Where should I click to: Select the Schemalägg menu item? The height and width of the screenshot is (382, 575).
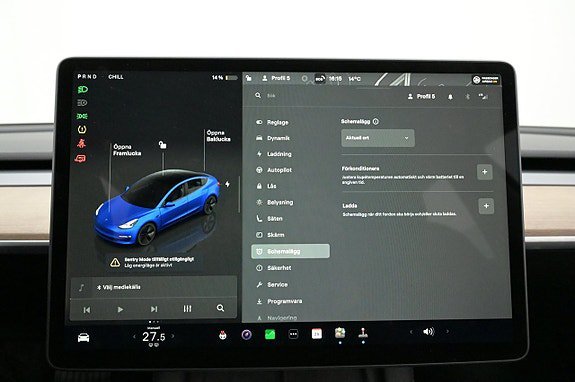(x=290, y=251)
